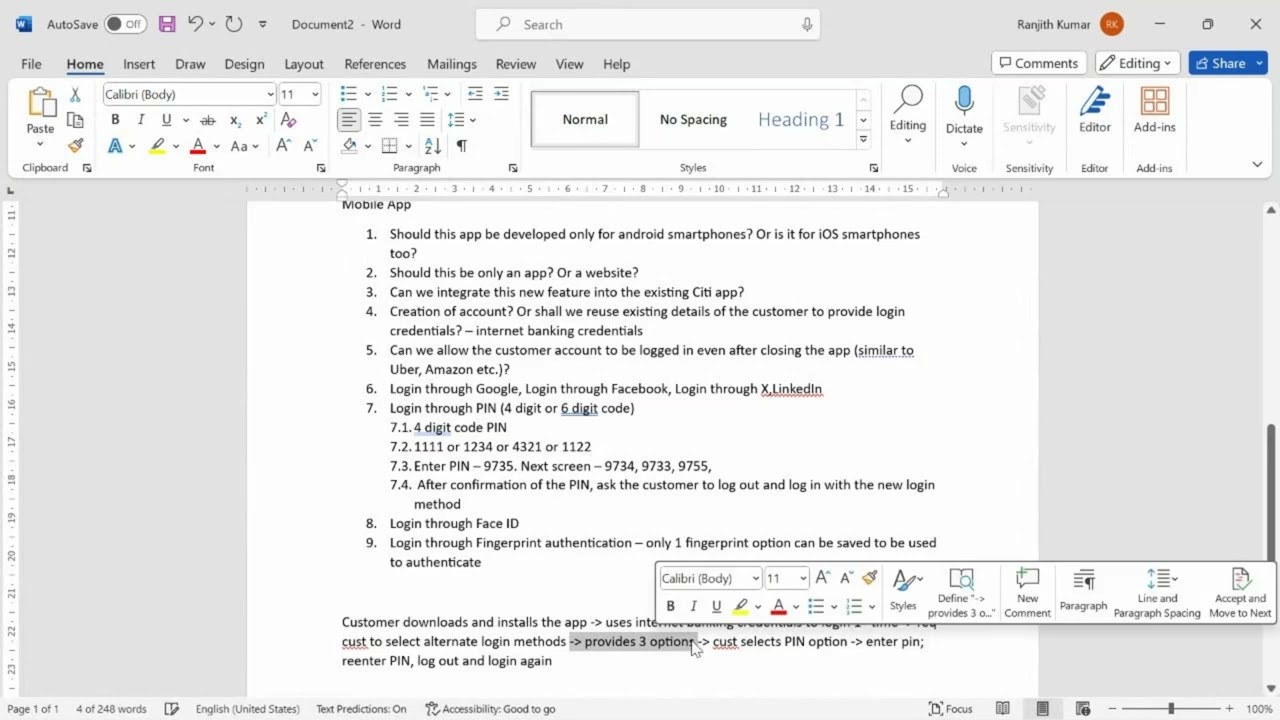Click the Paste button
The width and height of the screenshot is (1280, 720).
click(x=40, y=110)
